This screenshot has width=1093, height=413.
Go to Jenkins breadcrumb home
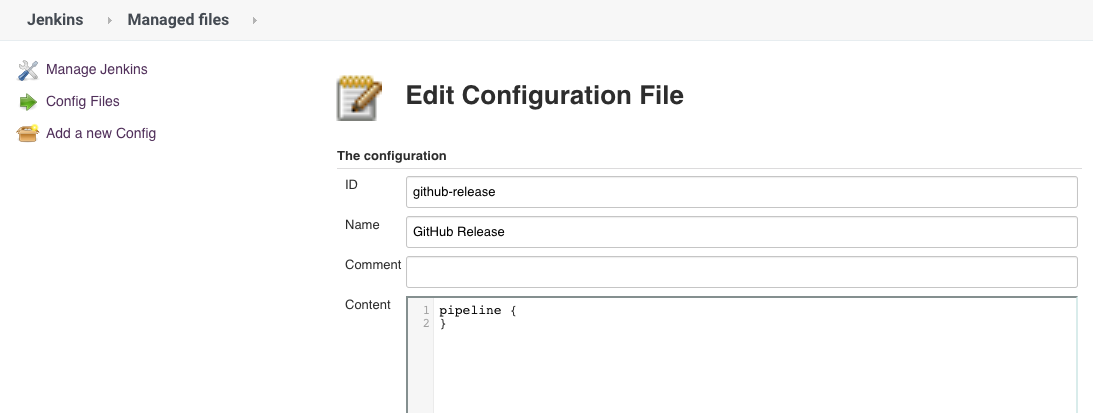pos(55,20)
